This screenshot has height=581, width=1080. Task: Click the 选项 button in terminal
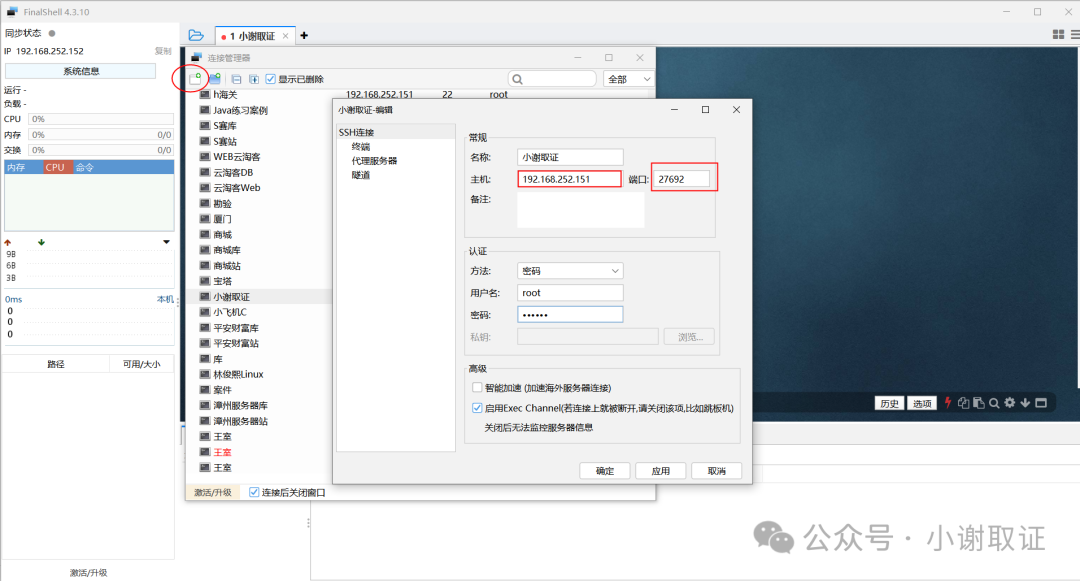[x=922, y=403]
